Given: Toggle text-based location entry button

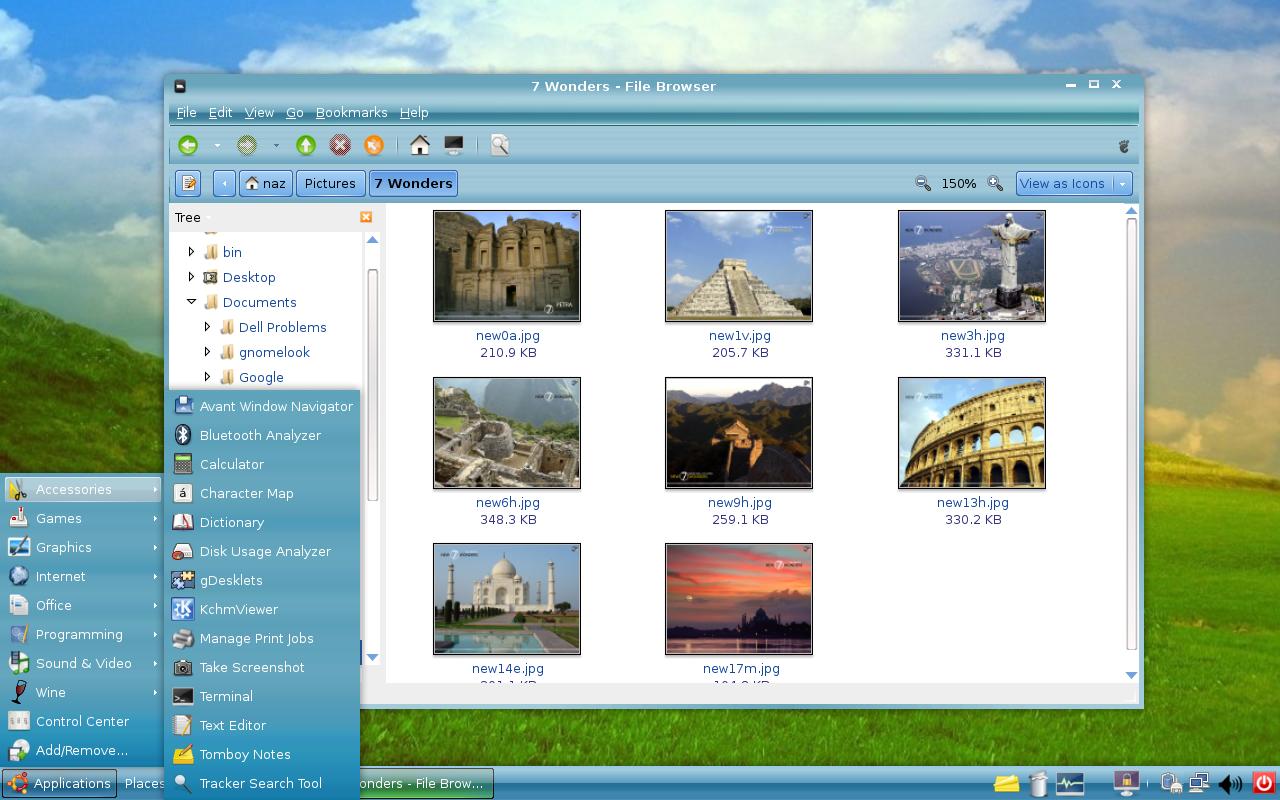Looking at the screenshot, I should pos(188,183).
